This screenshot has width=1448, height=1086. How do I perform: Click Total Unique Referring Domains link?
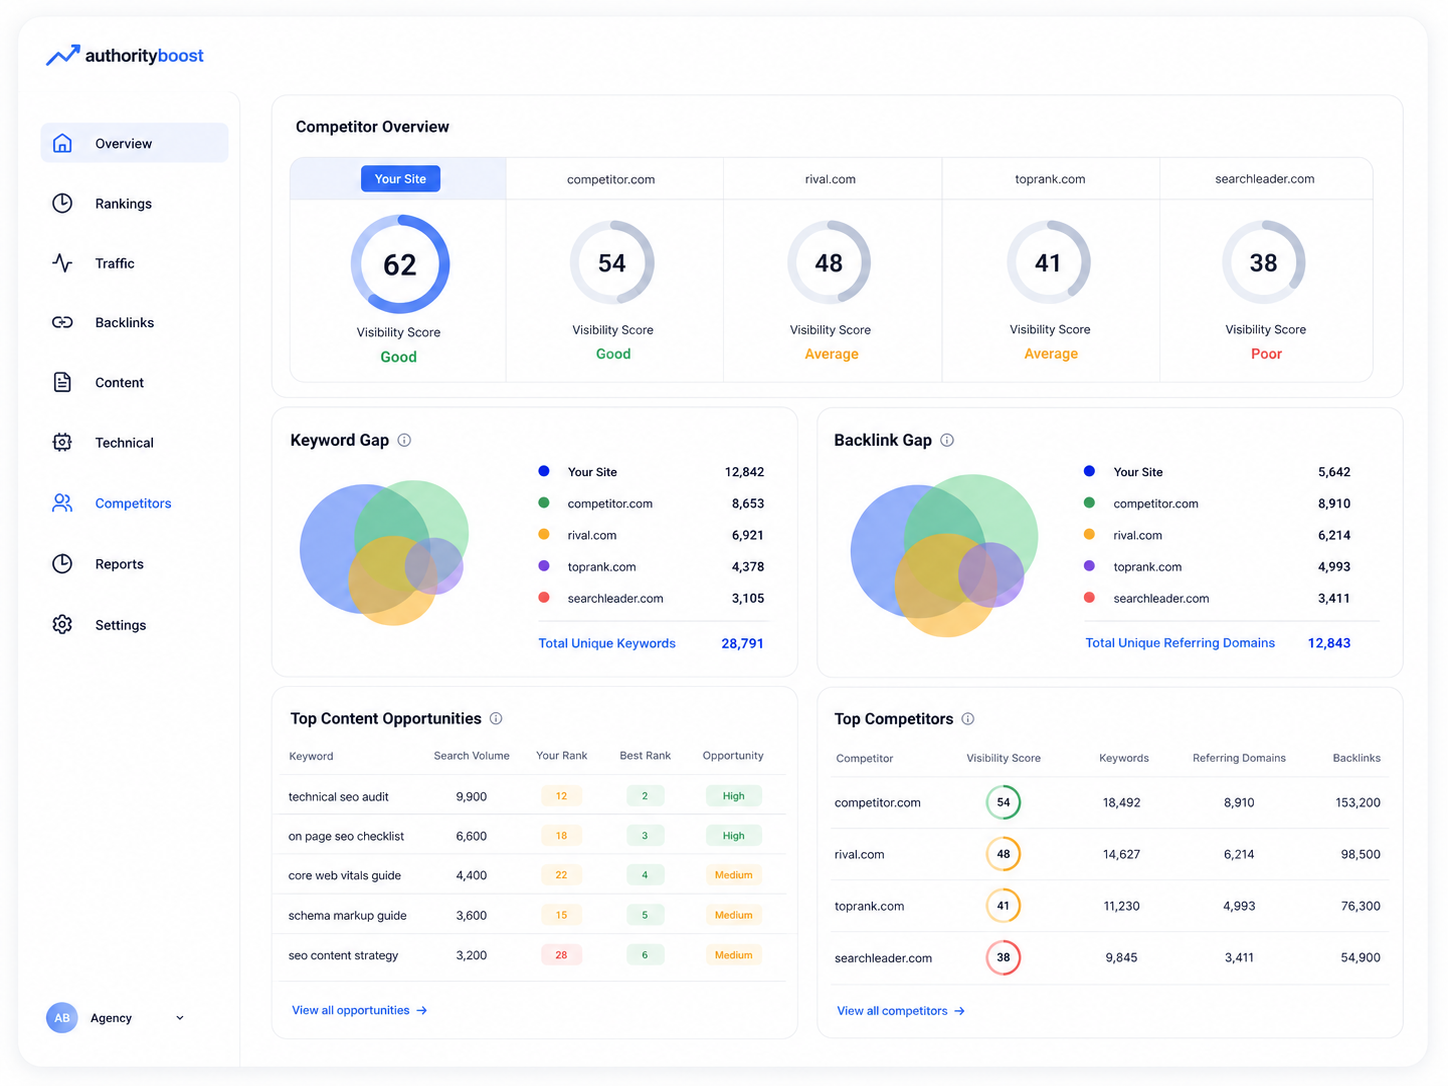click(x=1180, y=643)
